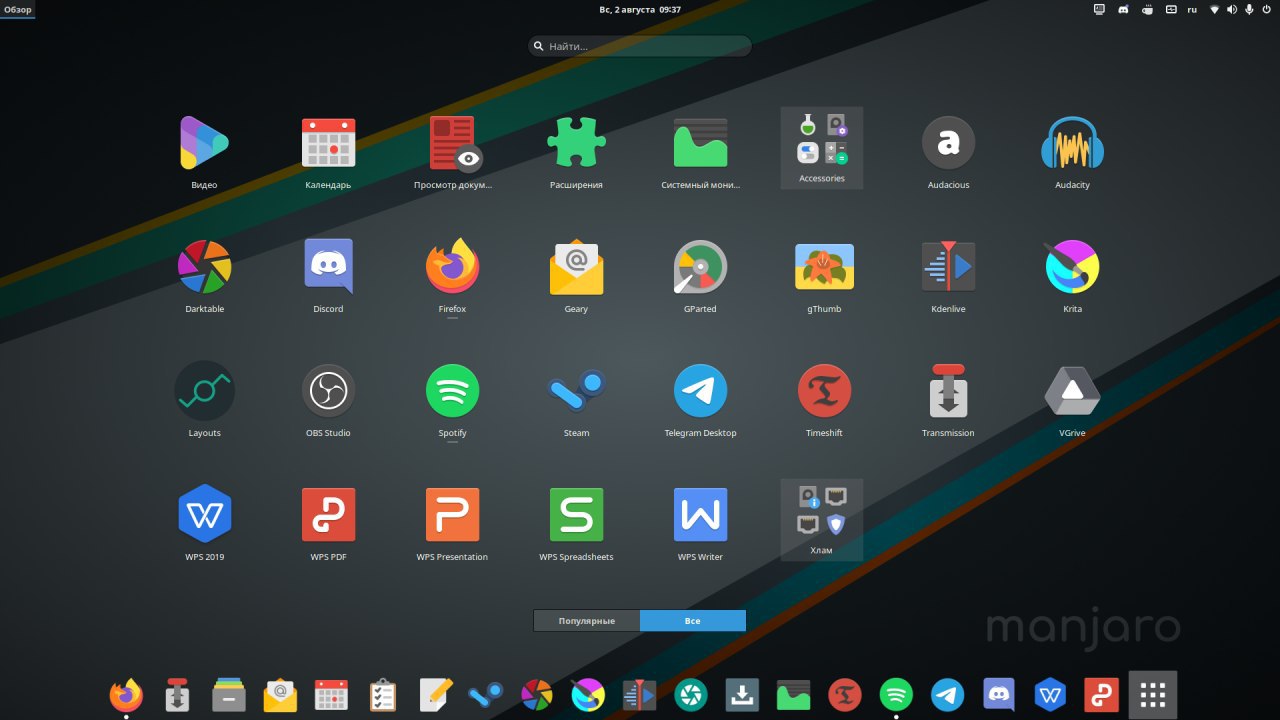The width and height of the screenshot is (1280, 720).
Task: Click the volume speaker icon
Action: [1232, 9]
